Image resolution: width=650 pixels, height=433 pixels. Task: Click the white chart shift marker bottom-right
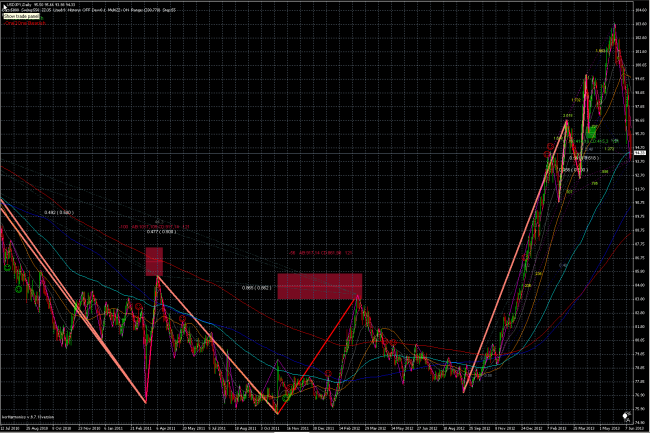[x=626, y=416]
